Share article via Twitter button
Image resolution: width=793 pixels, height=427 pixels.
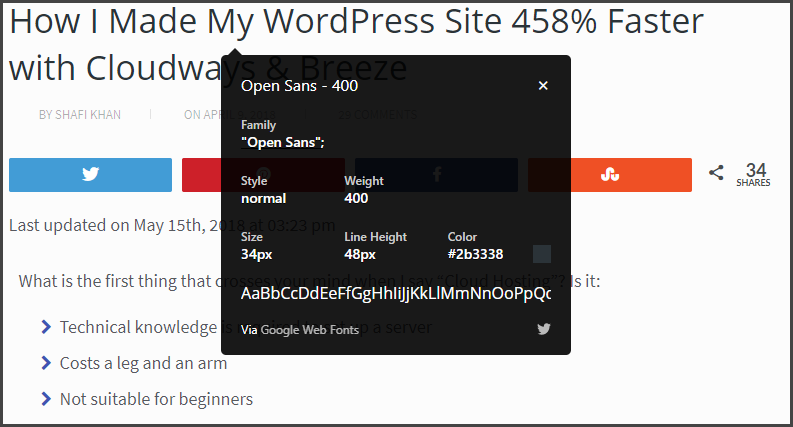pos(91,175)
